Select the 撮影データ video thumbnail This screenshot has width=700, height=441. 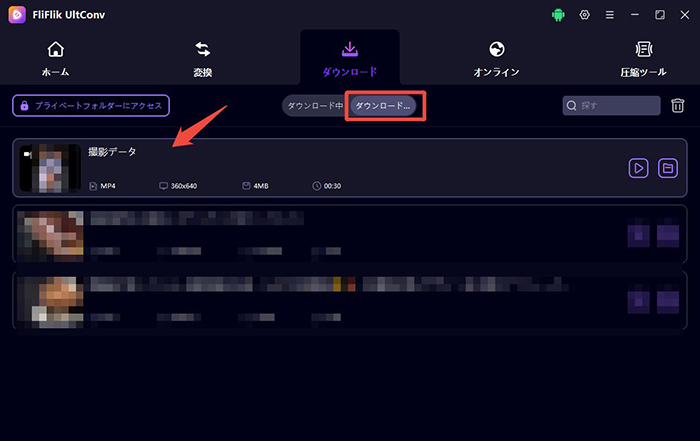pos(50,168)
